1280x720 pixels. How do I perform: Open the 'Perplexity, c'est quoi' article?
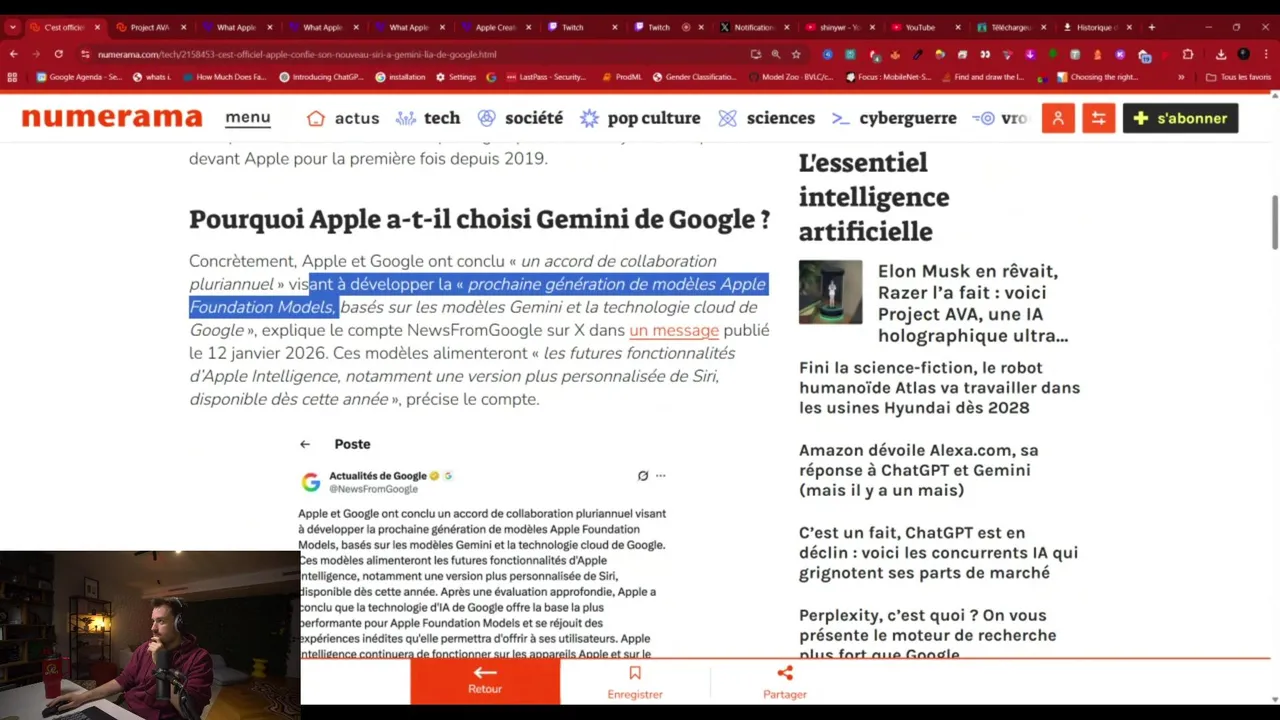927,633
